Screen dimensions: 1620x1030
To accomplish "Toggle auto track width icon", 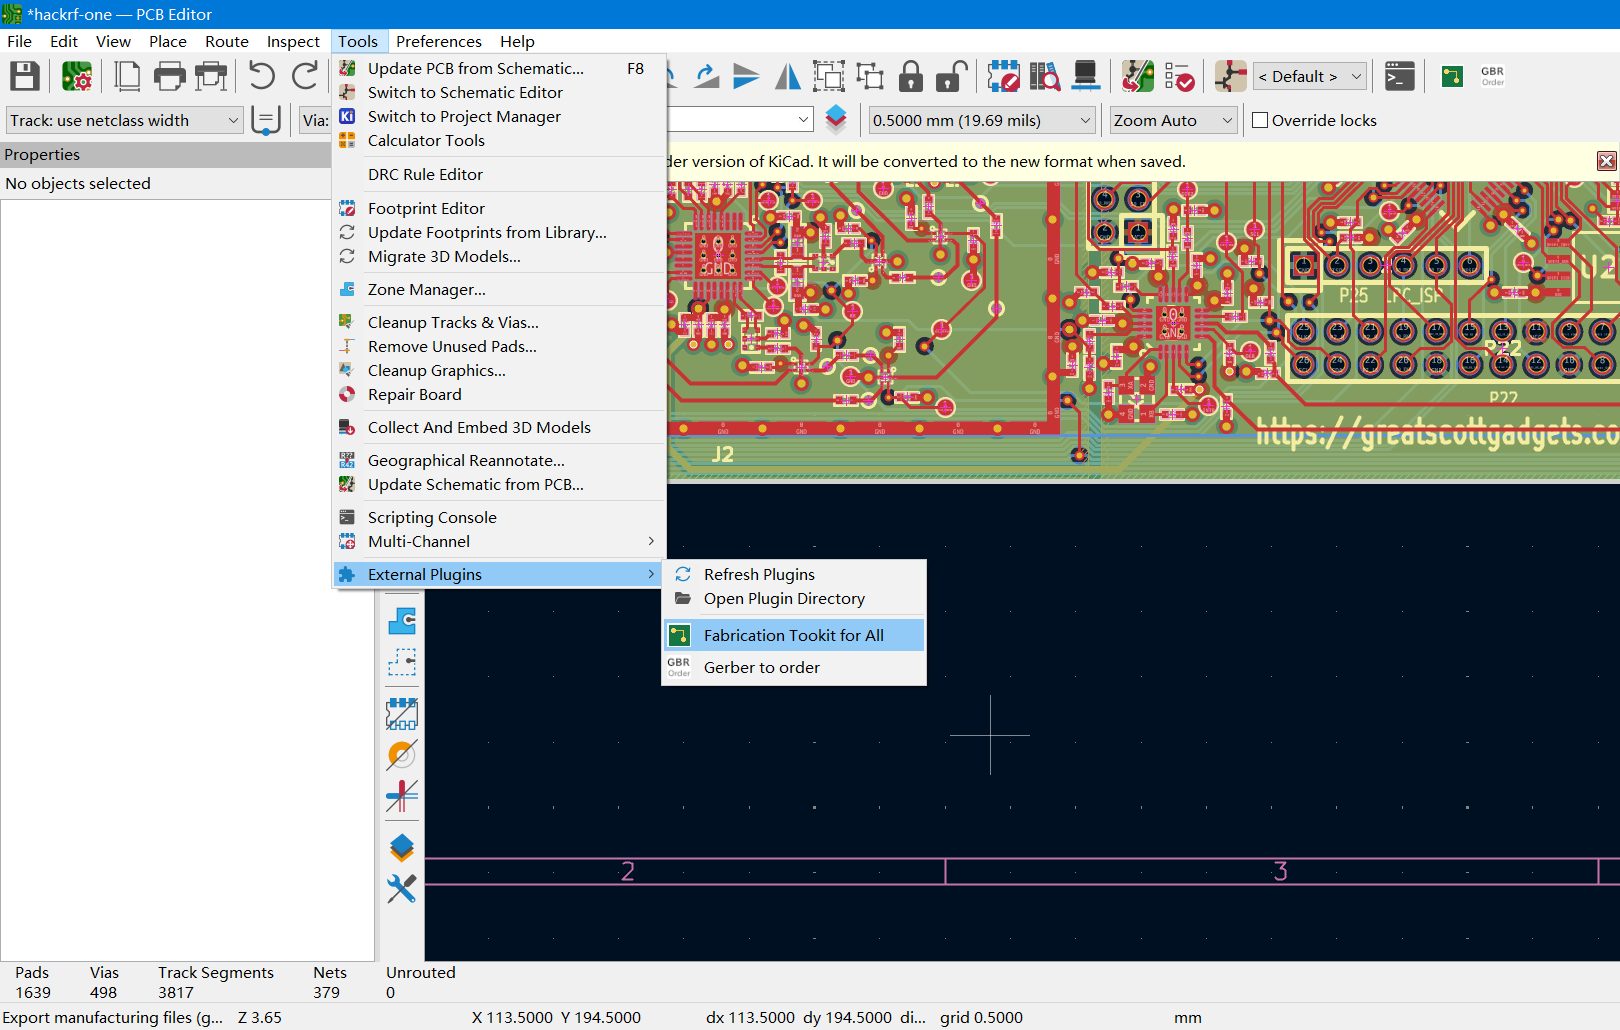I will [265, 120].
